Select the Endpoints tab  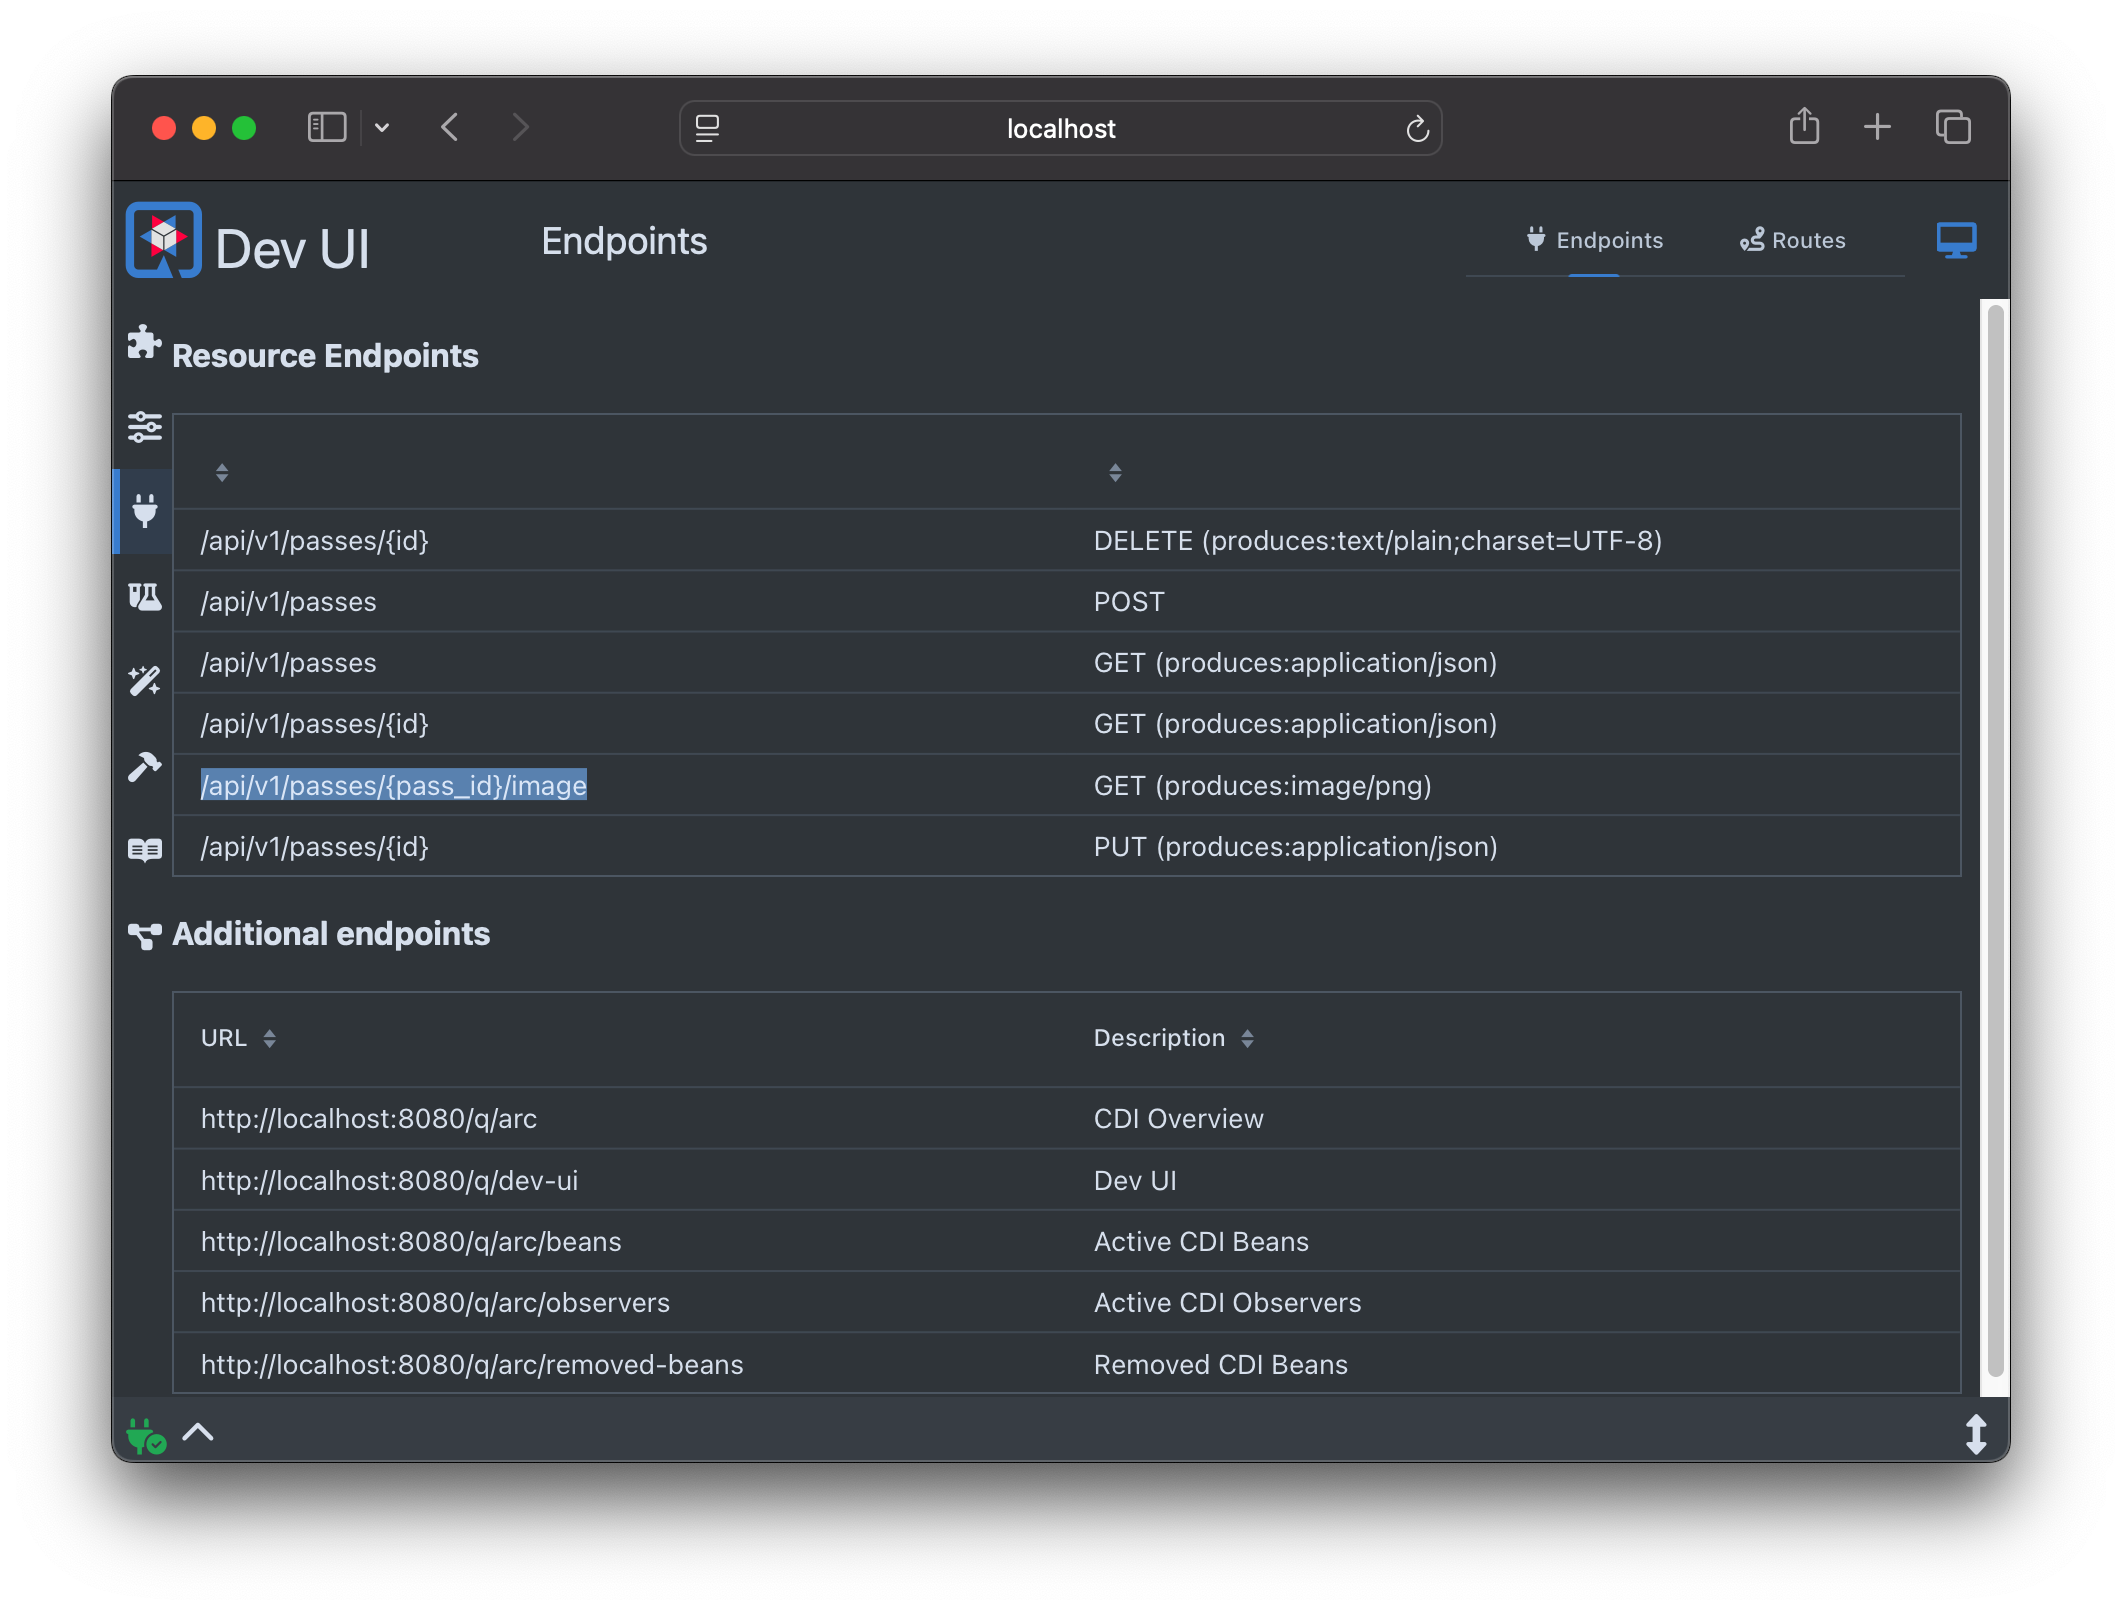click(1594, 241)
